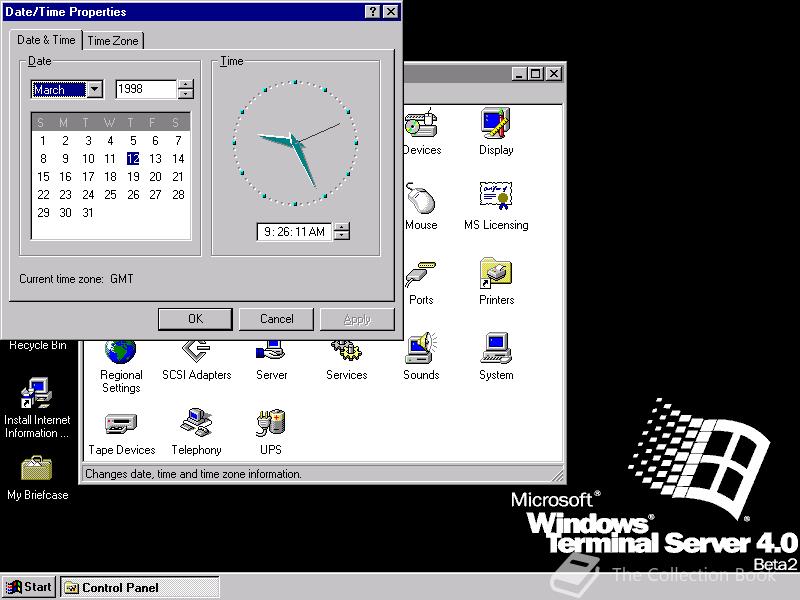Click the greyed-out Apply button

pos(357,319)
